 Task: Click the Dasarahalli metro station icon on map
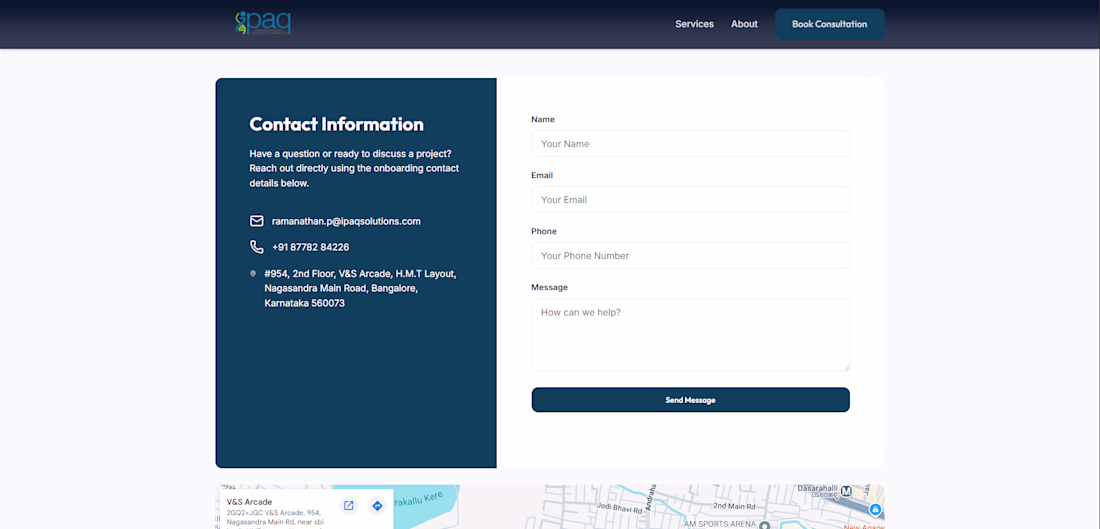(x=846, y=491)
